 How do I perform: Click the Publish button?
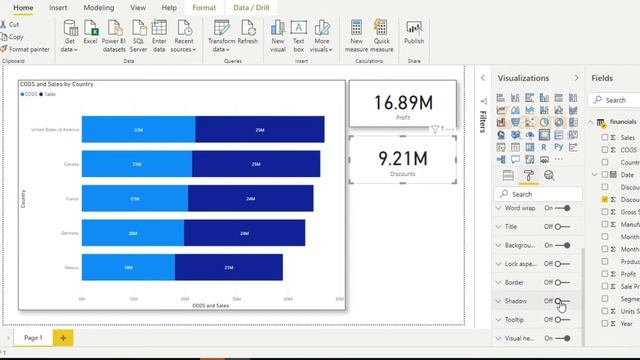414,33
